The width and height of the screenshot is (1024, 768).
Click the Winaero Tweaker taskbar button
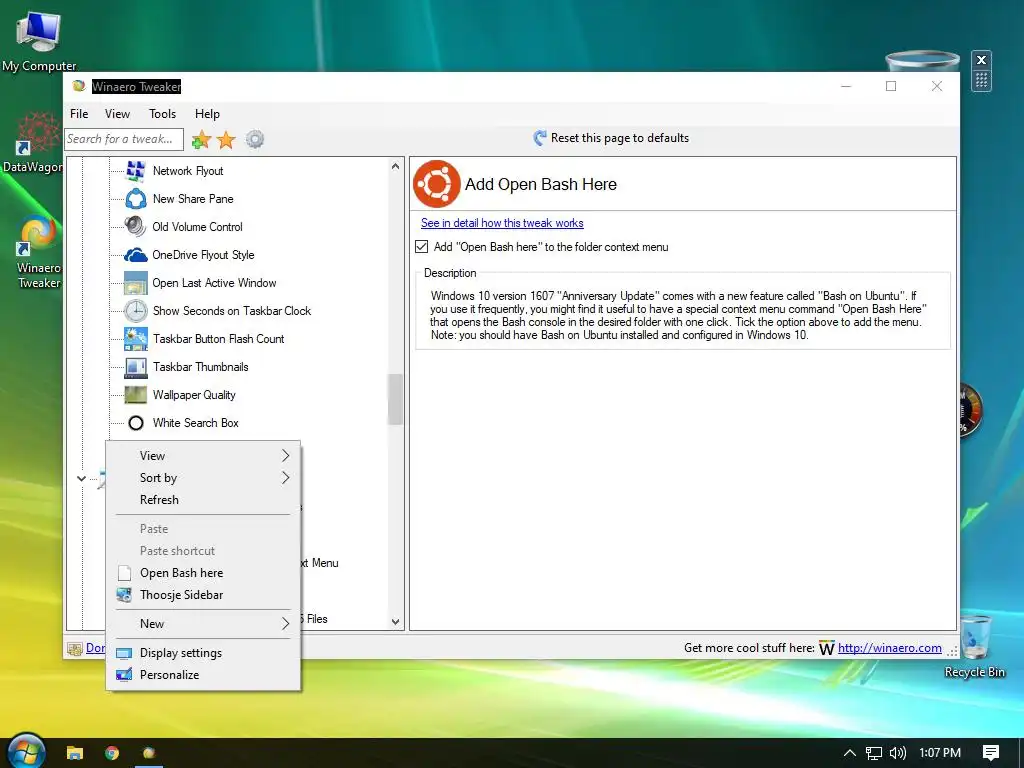150,753
